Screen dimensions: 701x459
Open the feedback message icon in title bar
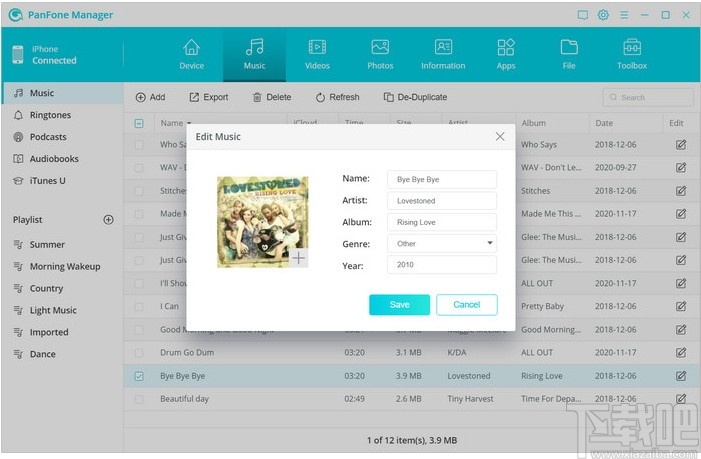click(x=583, y=15)
